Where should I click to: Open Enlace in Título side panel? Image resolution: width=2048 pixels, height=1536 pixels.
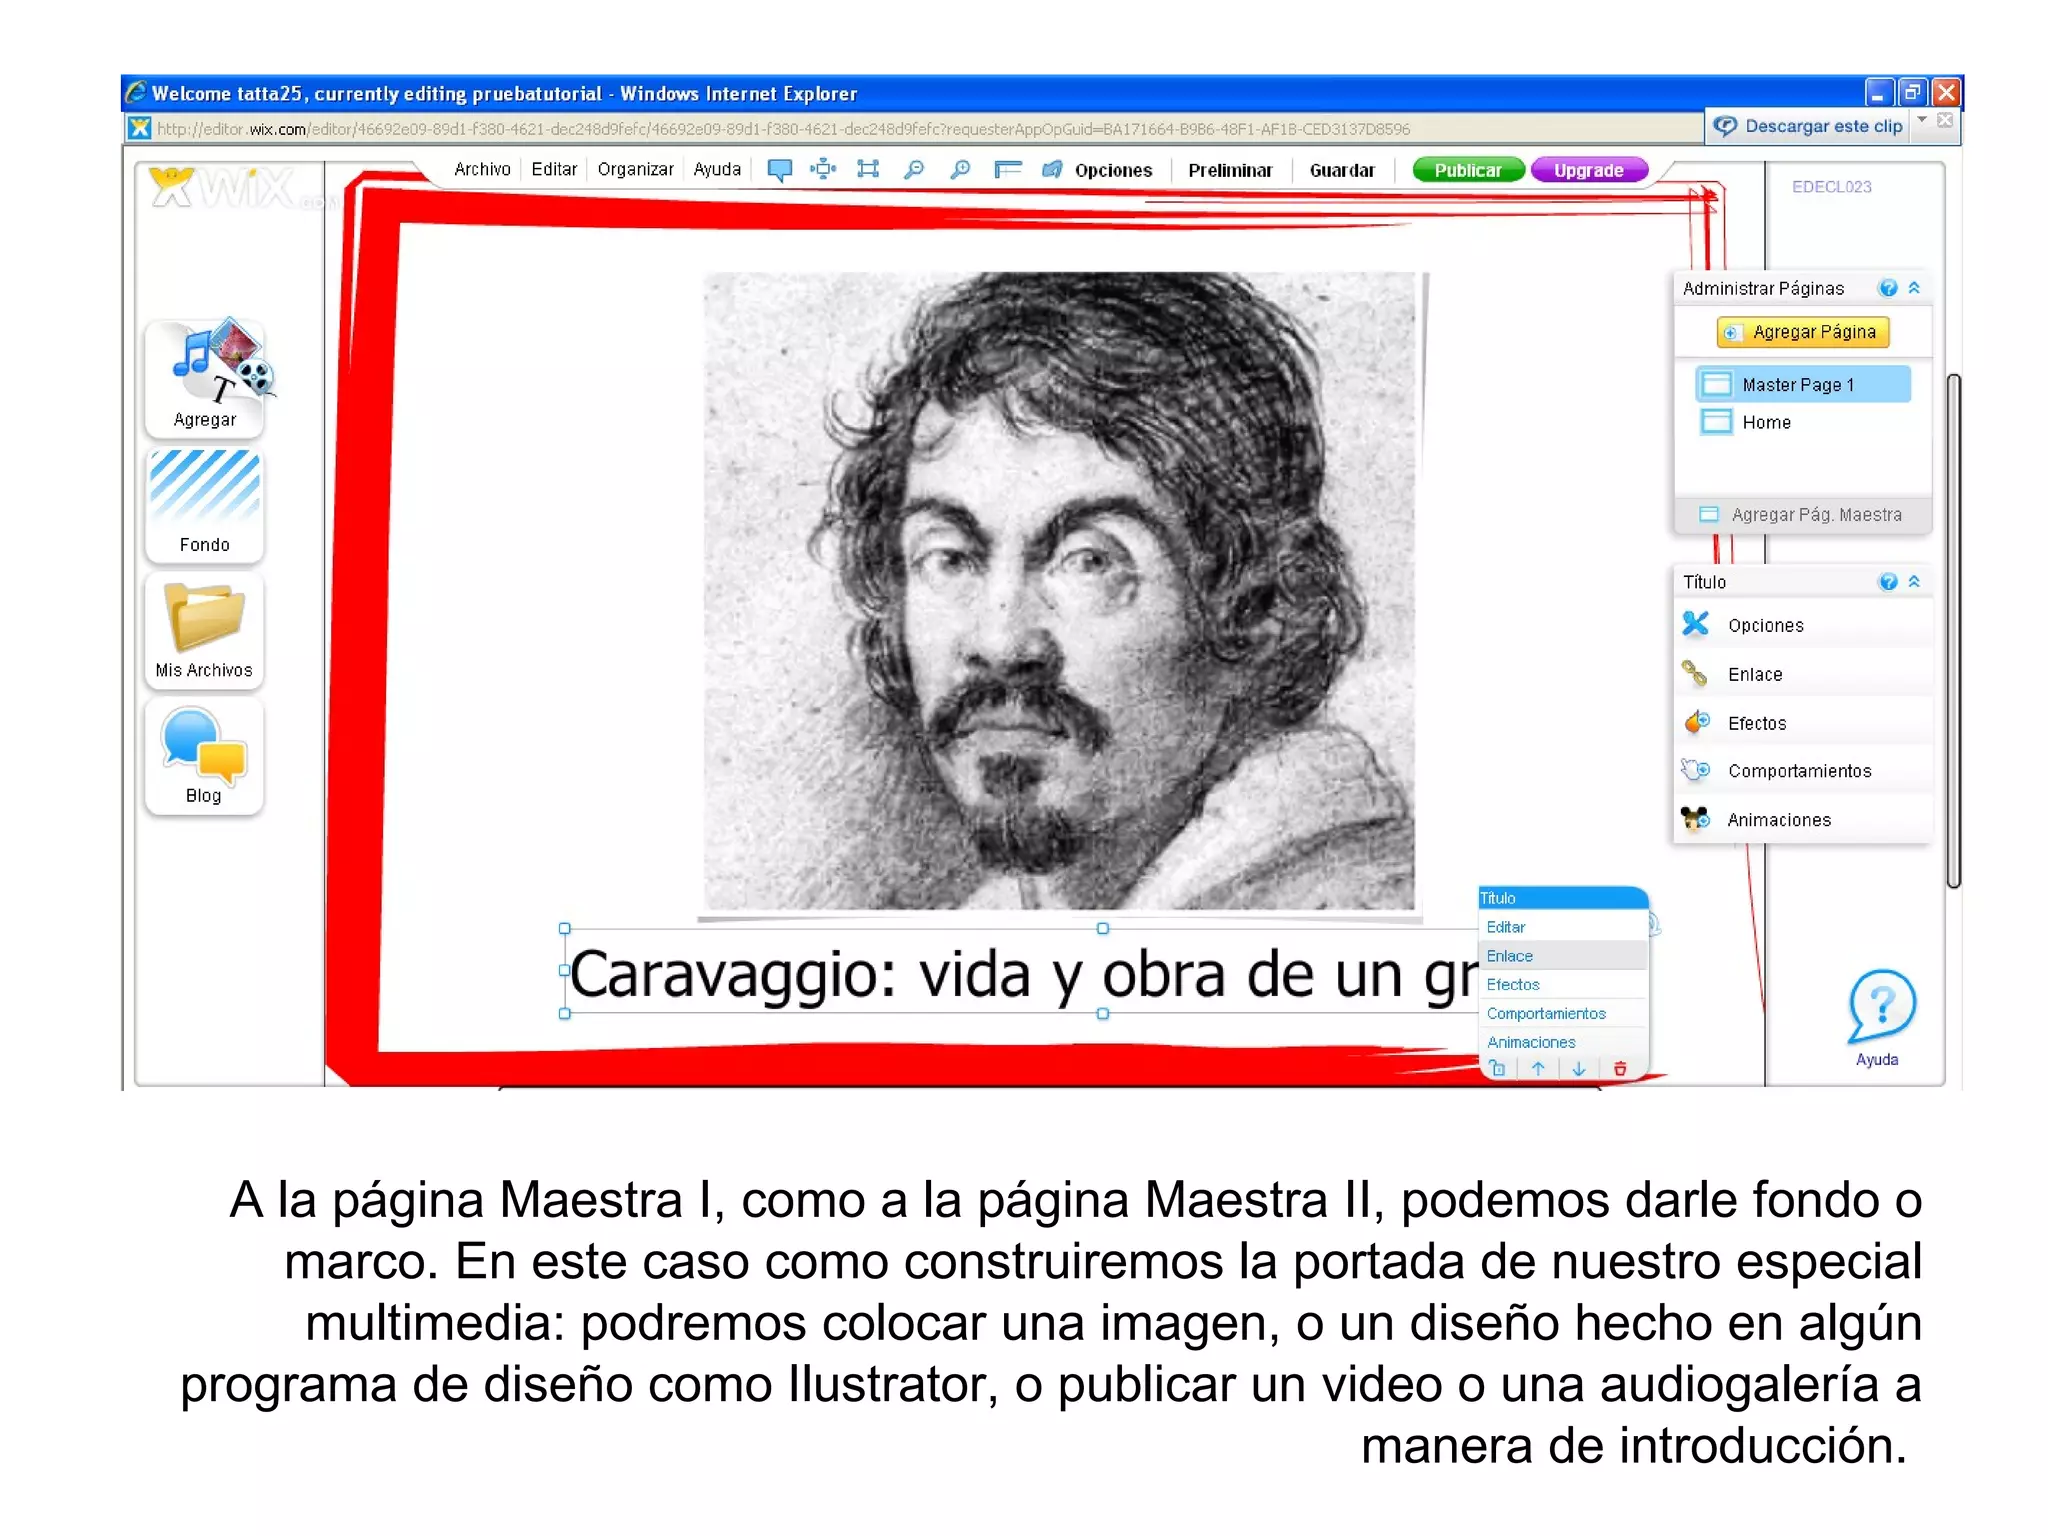[1802, 674]
